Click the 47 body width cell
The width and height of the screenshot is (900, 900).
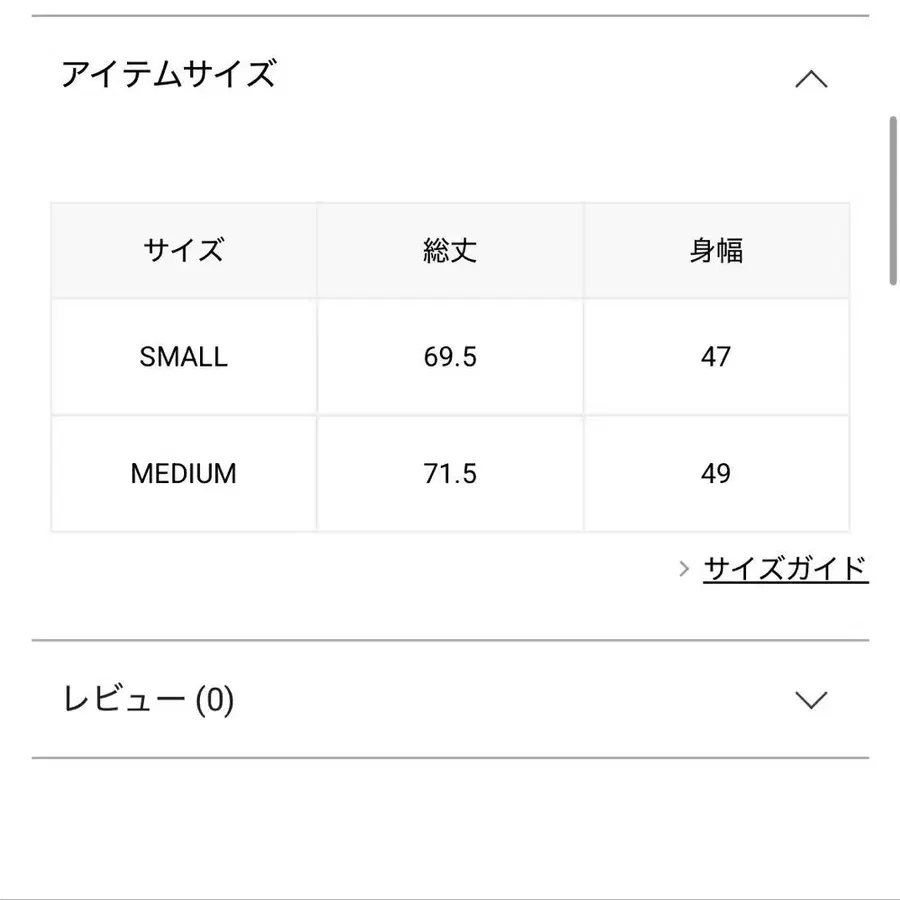[x=716, y=357]
